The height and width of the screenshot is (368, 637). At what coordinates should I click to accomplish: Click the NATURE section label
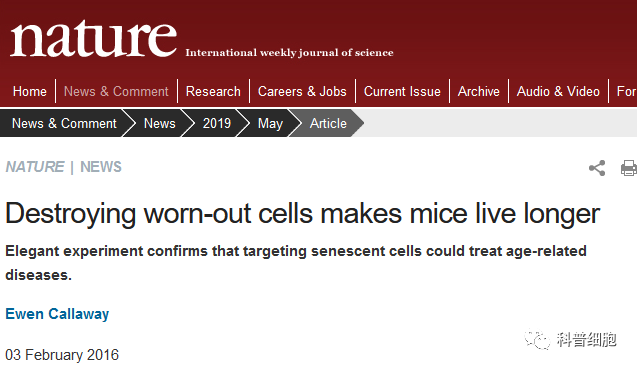[35, 167]
